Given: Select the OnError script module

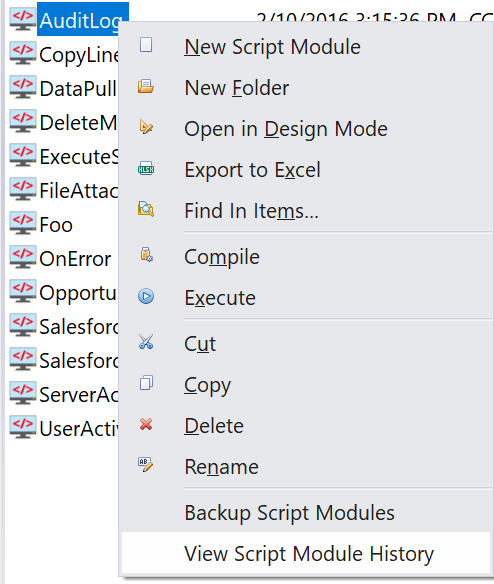Looking at the screenshot, I should (75, 259).
